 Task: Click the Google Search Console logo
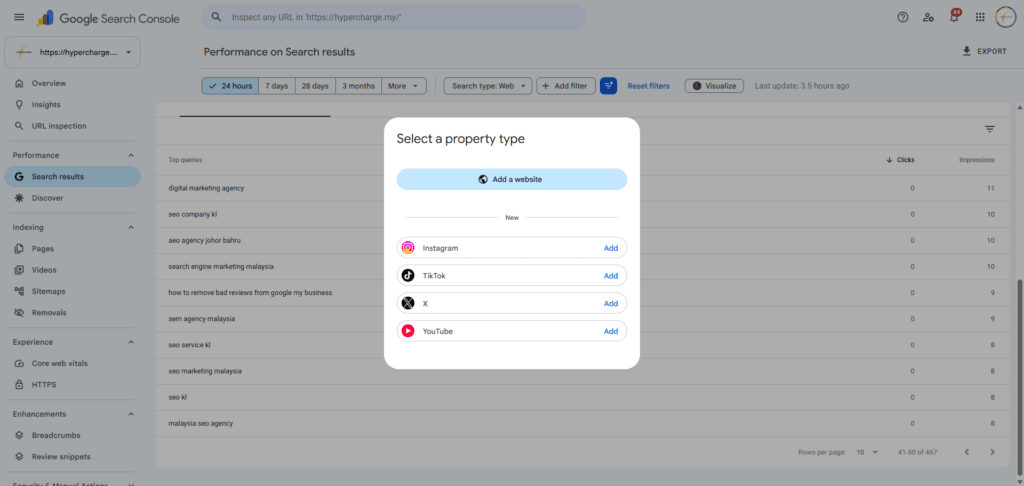click(108, 18)
